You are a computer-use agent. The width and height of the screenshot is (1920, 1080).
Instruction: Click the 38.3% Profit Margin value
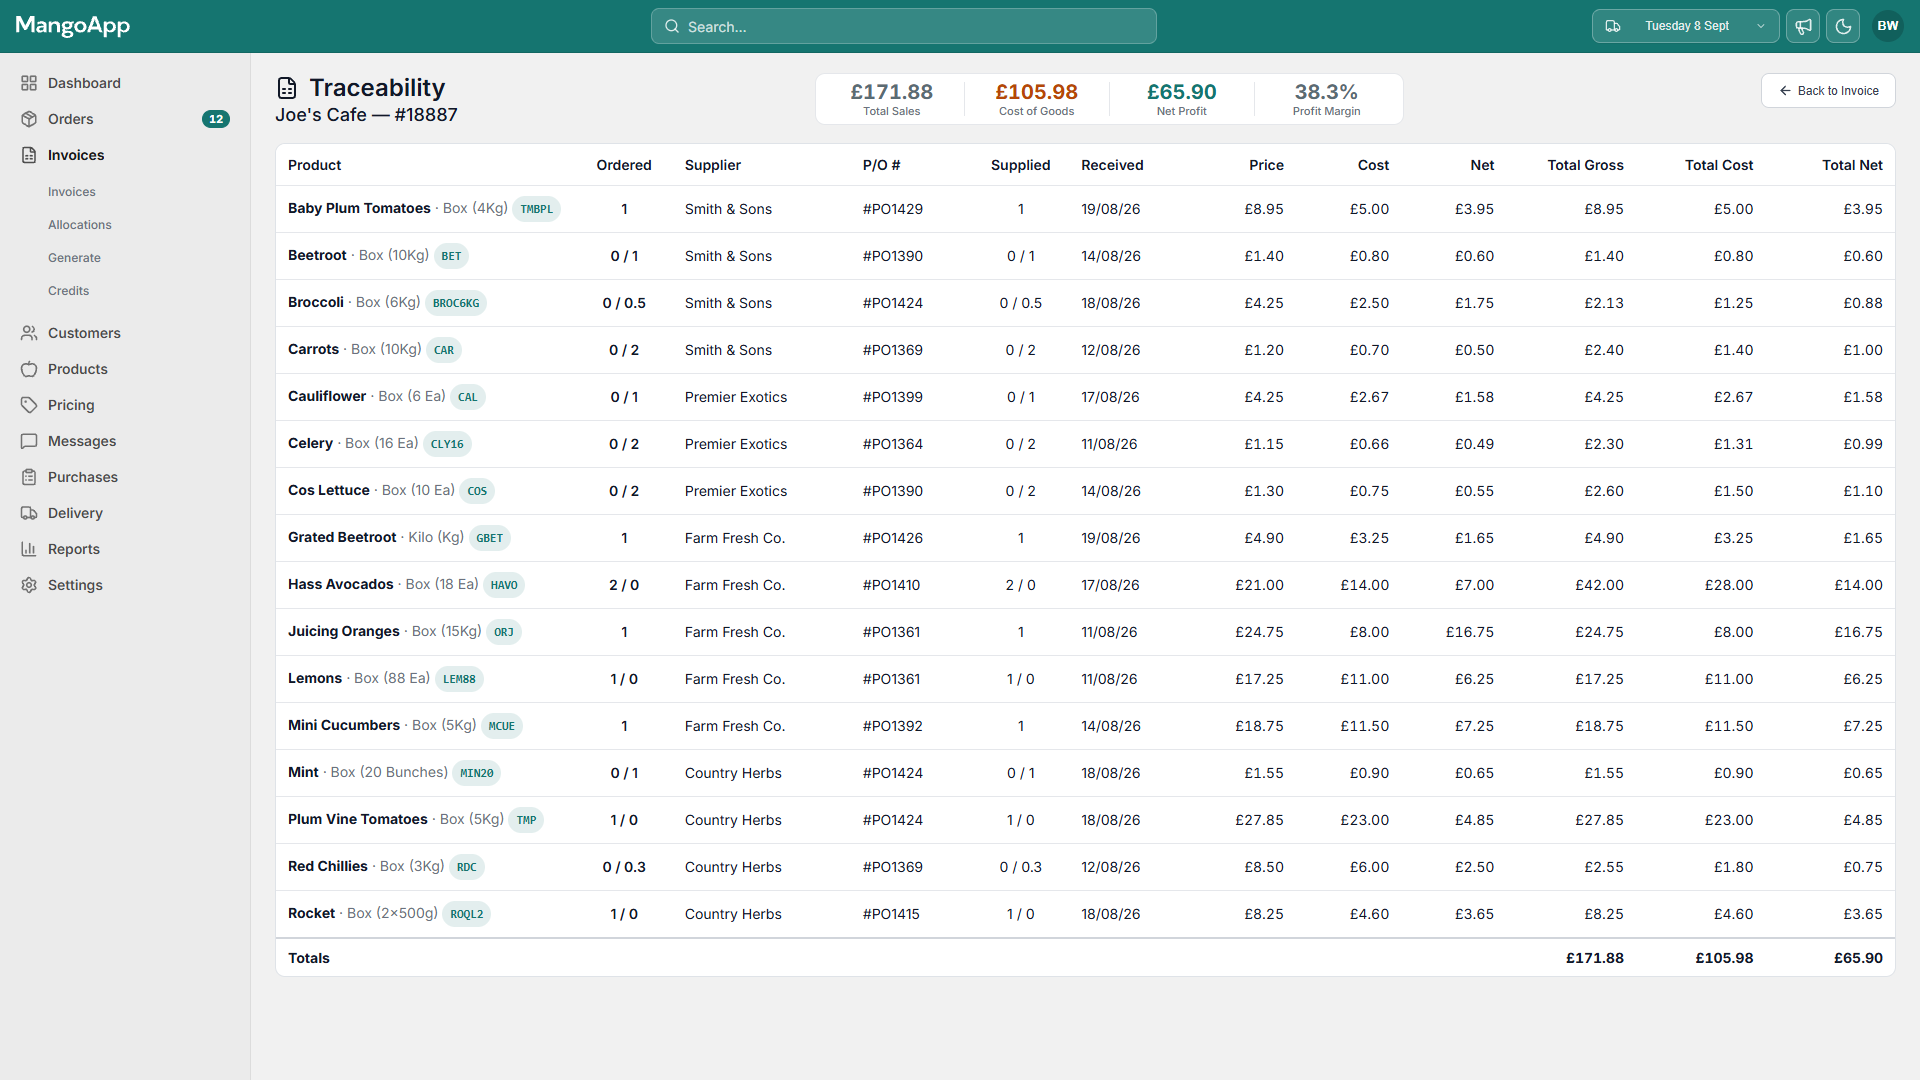pos(1326,92)
